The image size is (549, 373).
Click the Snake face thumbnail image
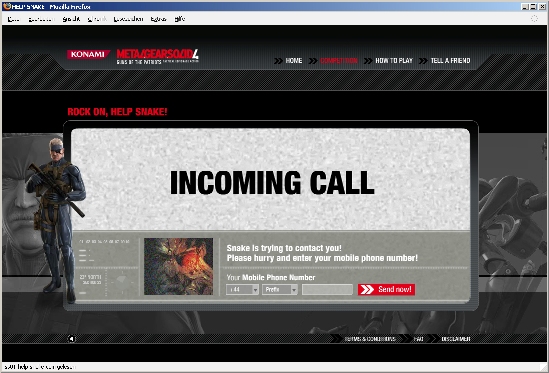179,267
